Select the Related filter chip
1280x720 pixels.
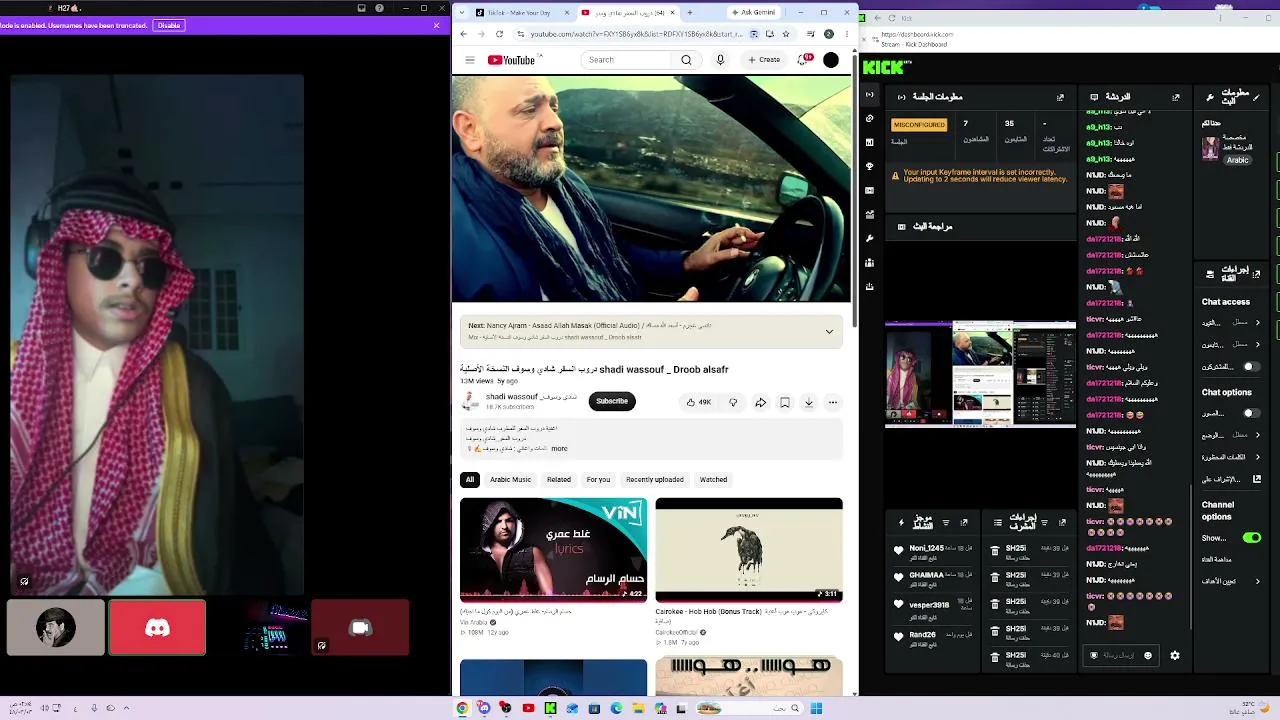pyautogui.click(x=559, y=480)
